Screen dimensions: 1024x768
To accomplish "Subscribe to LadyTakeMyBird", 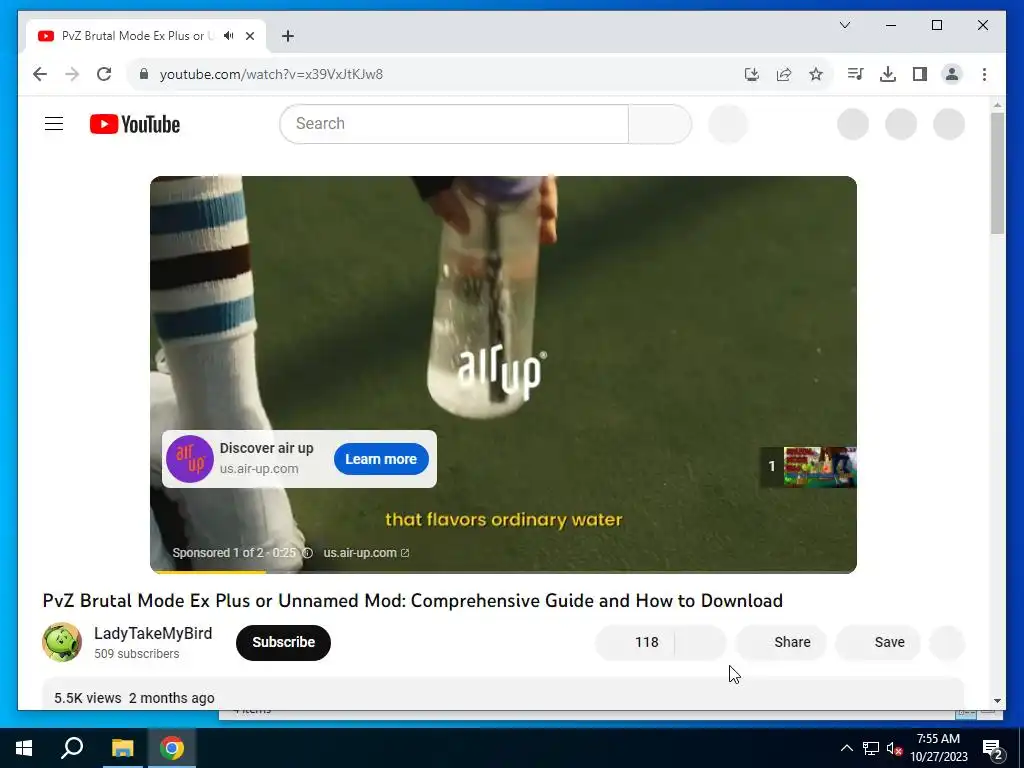I will pos(283,642).
